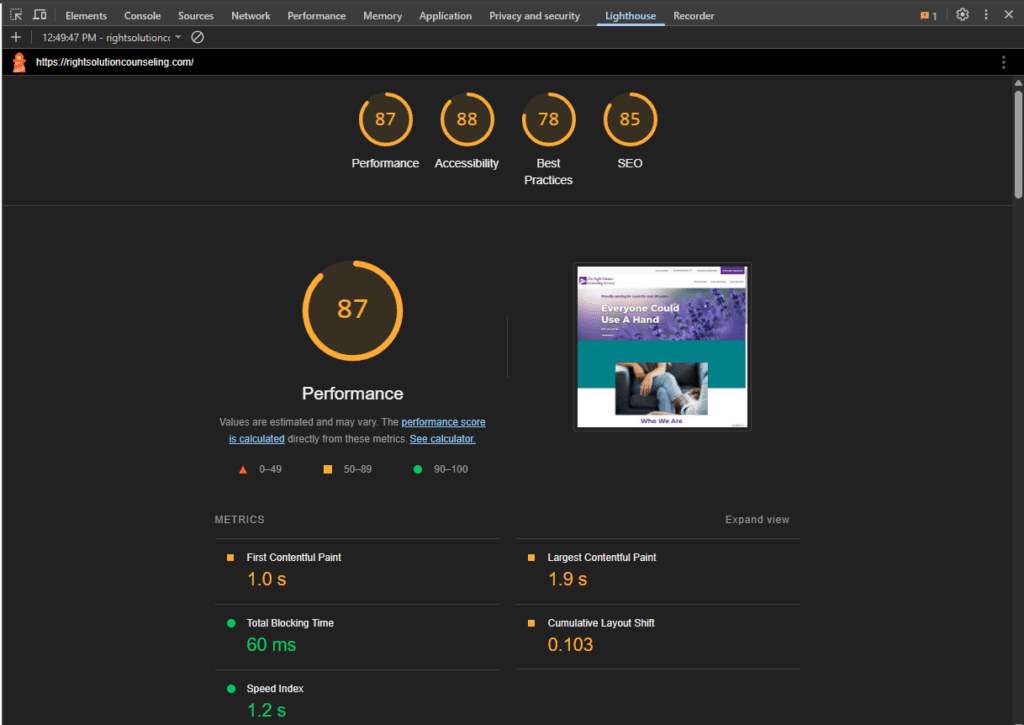Click the Speed Index metric
Image resolution: width=1024 pixels, height=725 pixels.
click(x=357, y=699)
